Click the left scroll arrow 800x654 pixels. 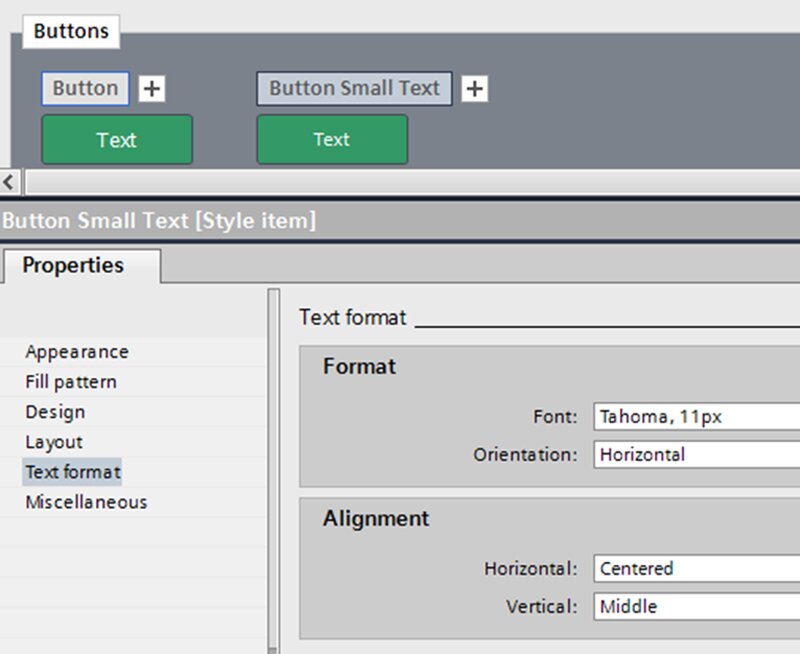(x=9, y=182)
